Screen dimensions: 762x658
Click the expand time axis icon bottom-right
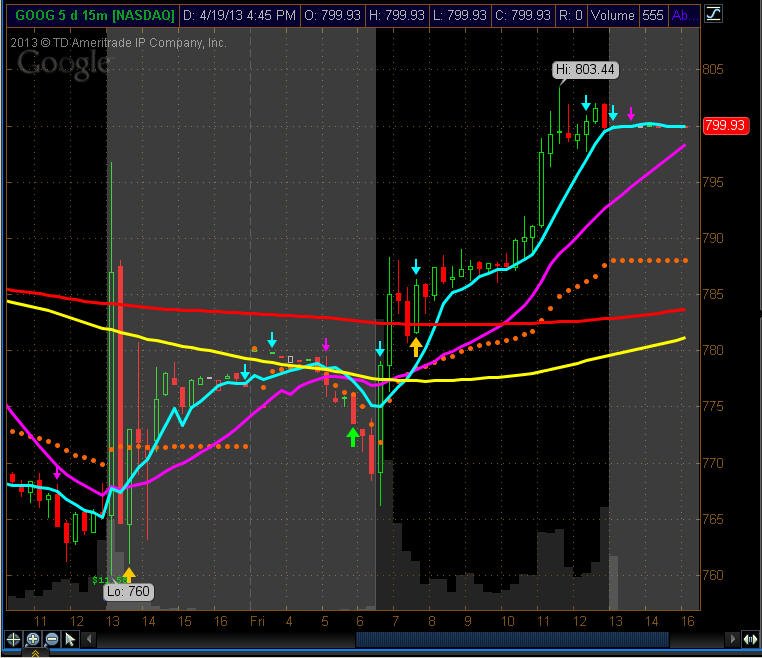click(751, 640)
